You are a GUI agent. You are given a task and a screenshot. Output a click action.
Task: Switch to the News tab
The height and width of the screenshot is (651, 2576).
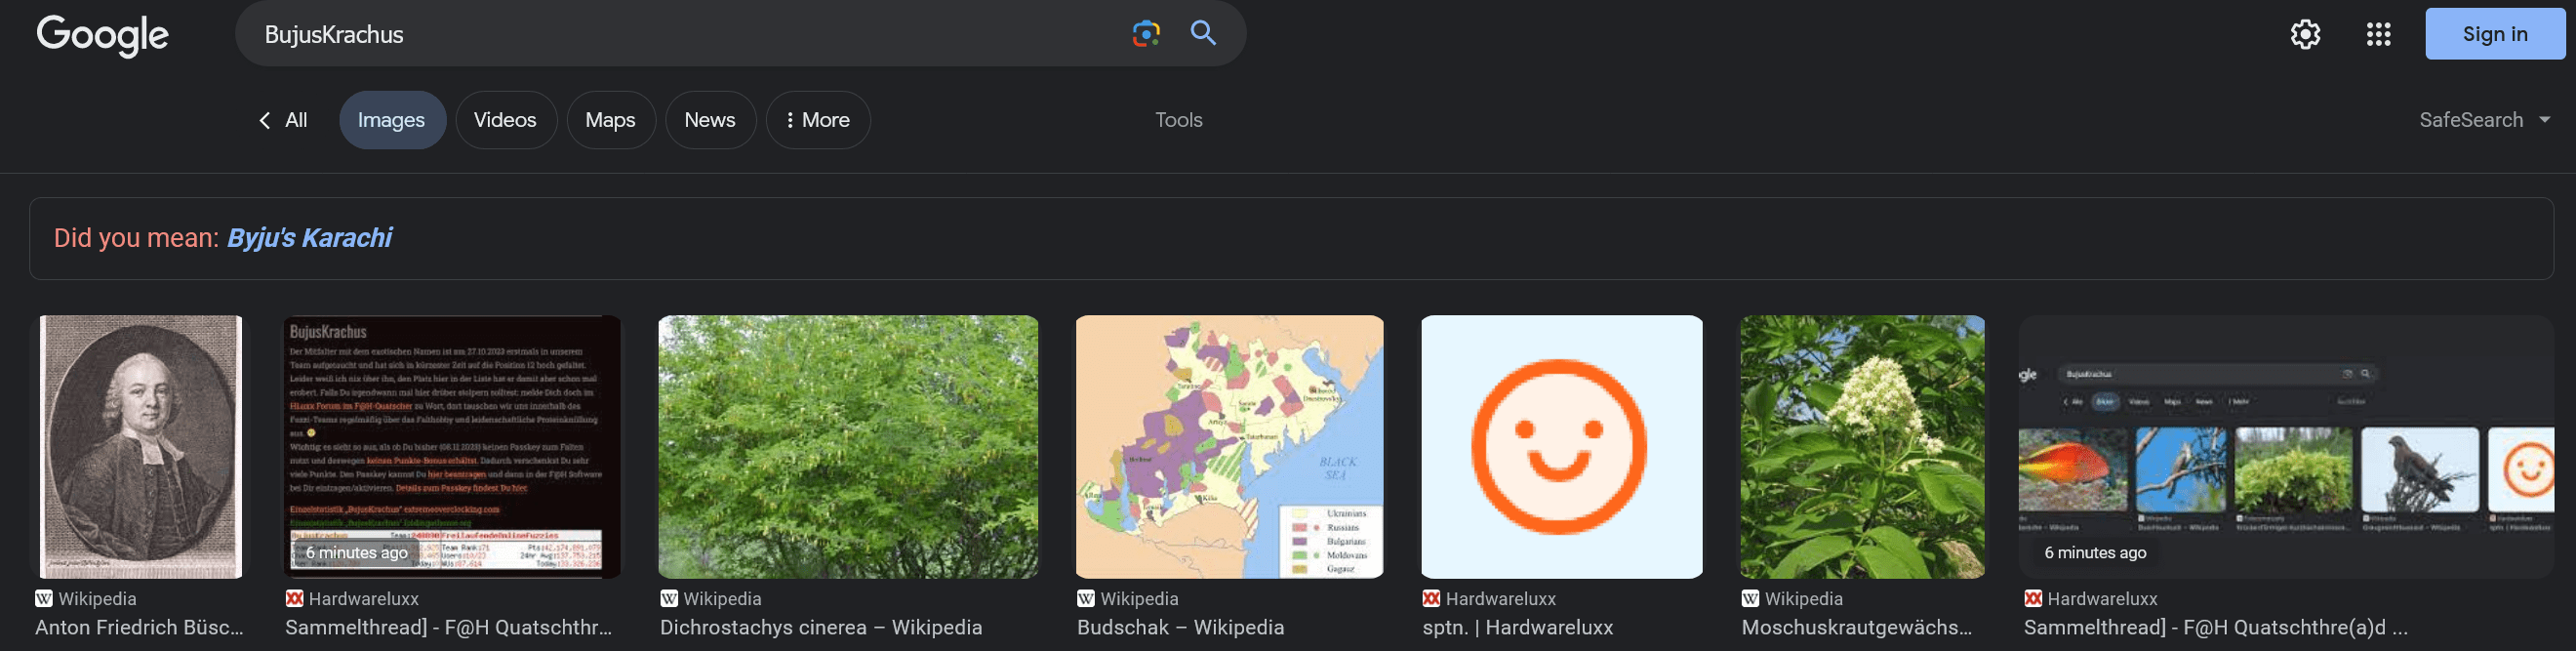[x=710, y=120]
